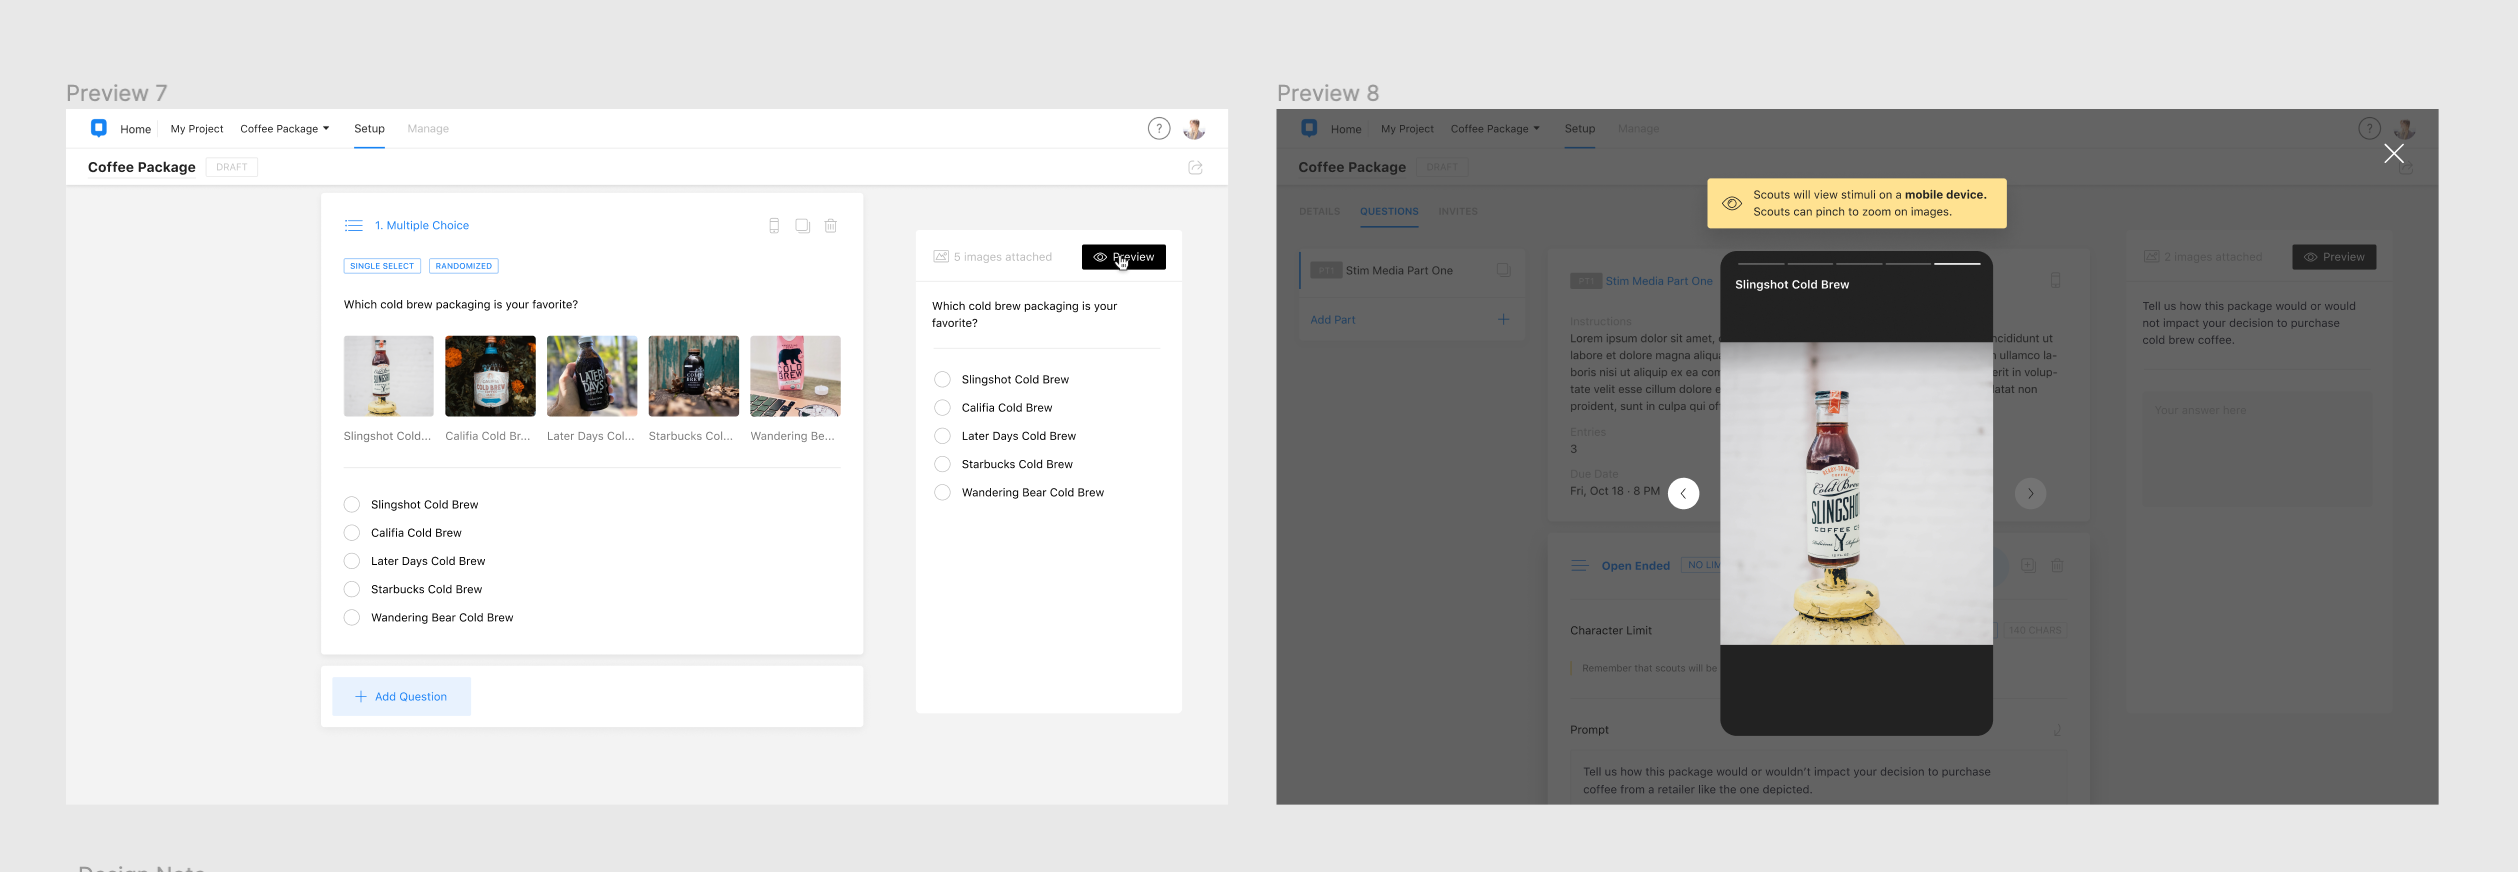Open Slingshot Cold Brew thumbnail
Screen dimensions: 2518x872
coord(388,376)
